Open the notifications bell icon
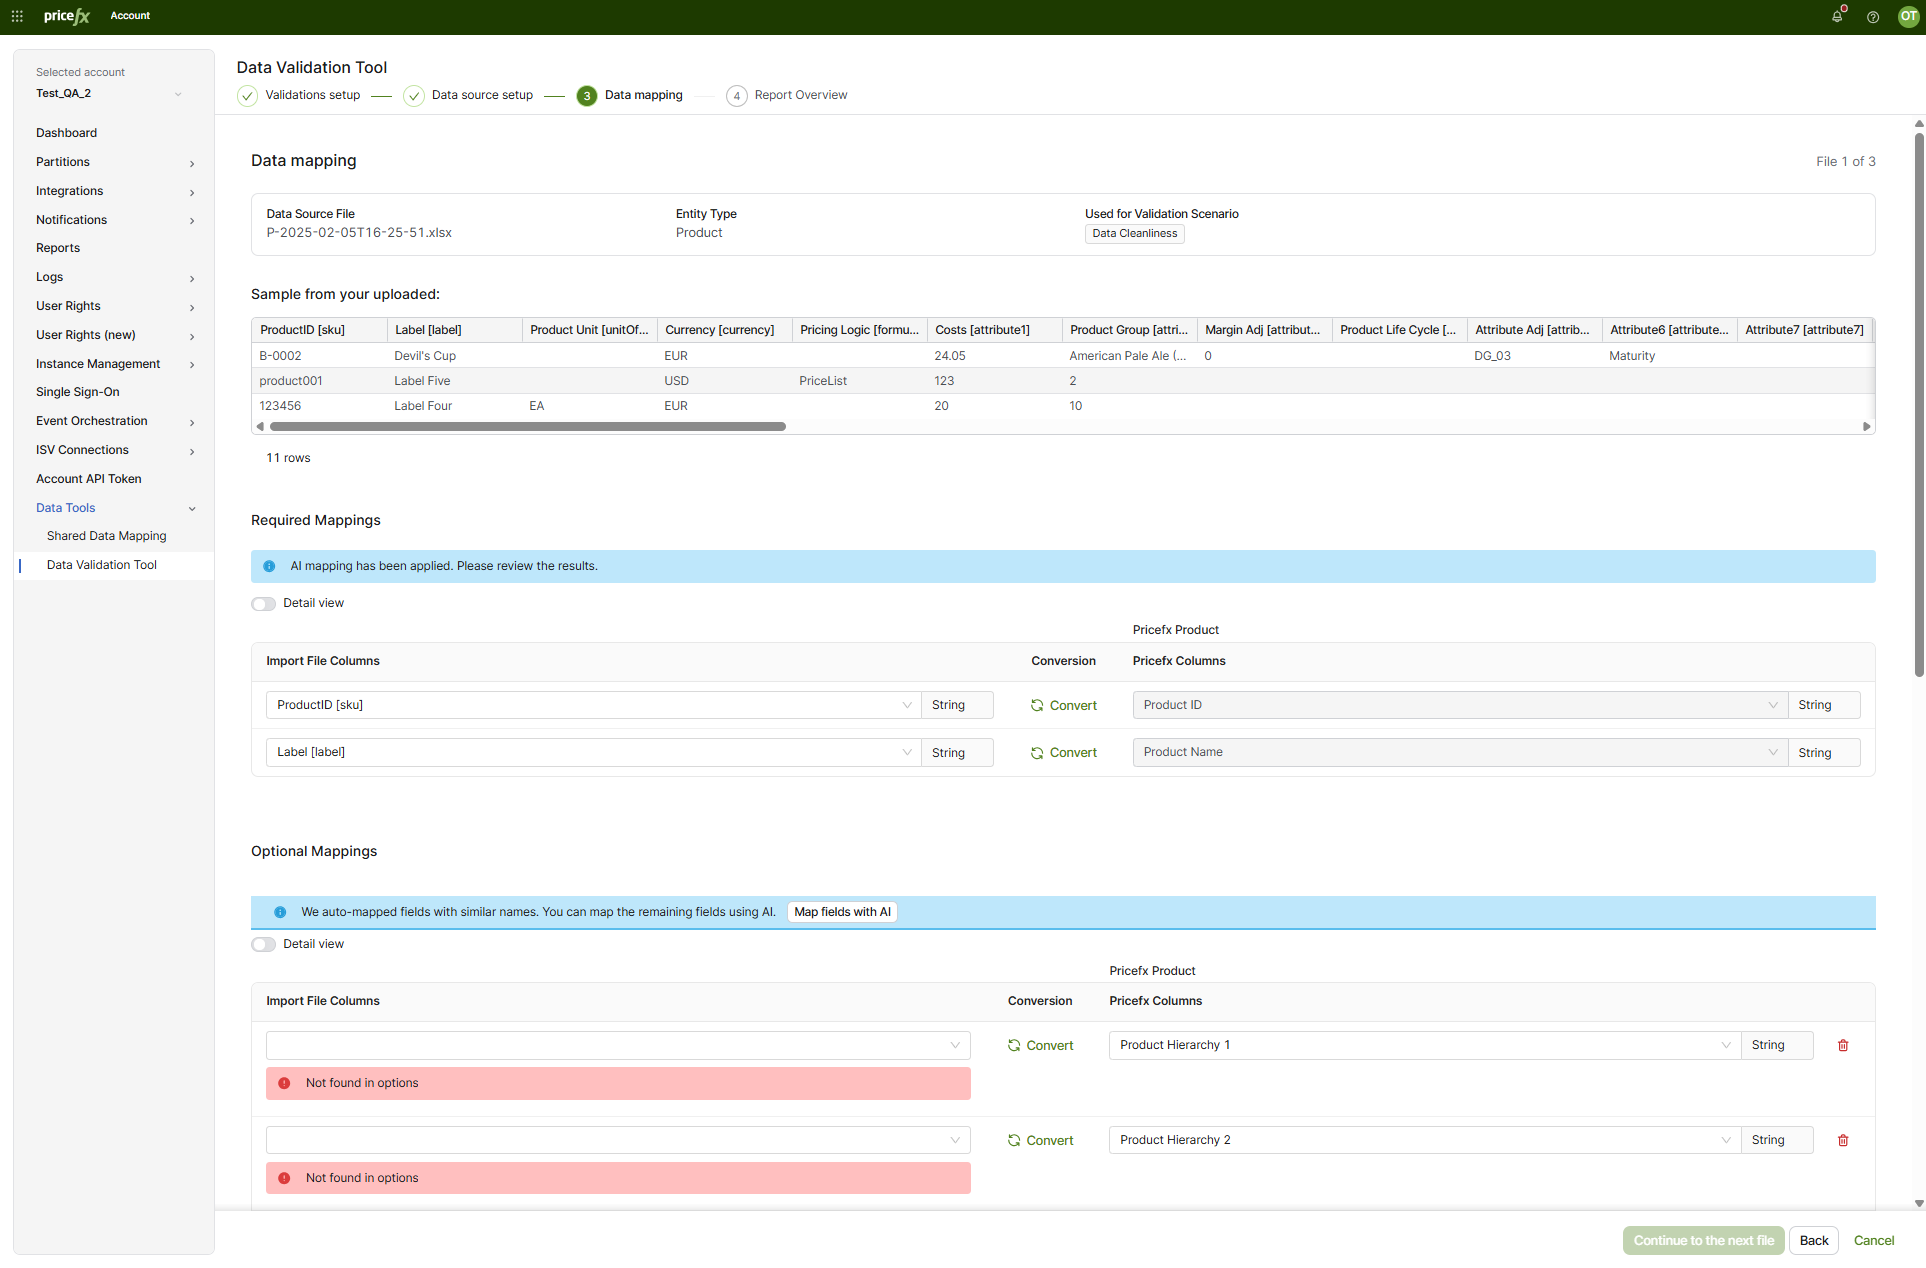Viewport: 1926px width, 1268px height. click(x=1837, y=16)
